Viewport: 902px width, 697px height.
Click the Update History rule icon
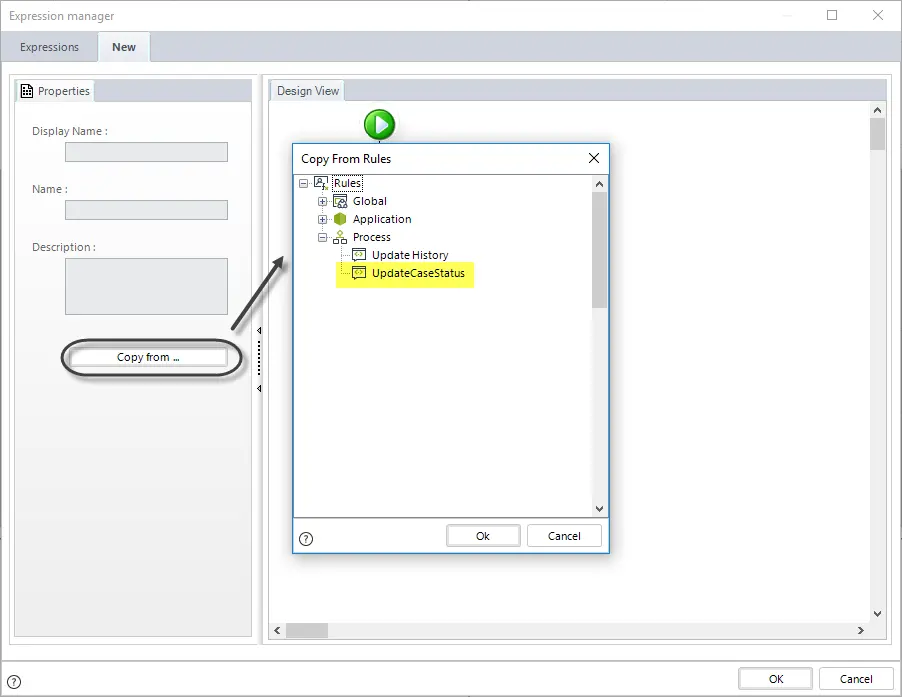[x=359, y=255]
